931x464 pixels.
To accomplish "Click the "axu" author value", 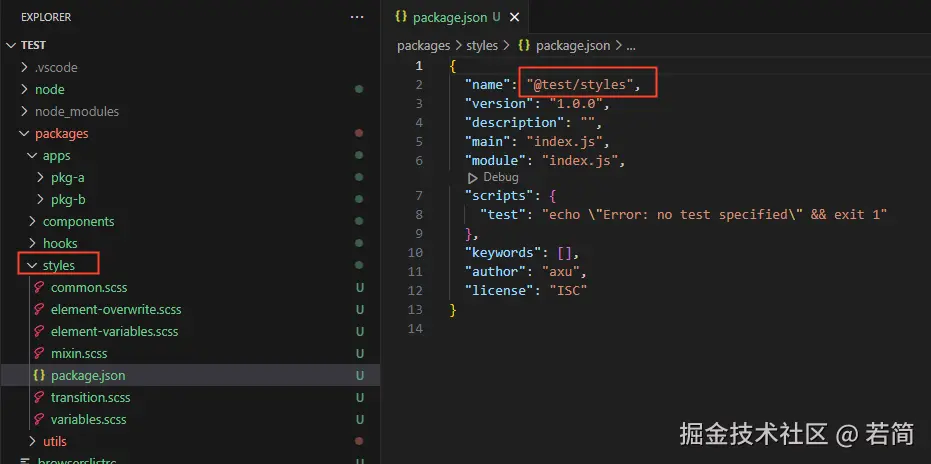I will [x=560, y=272].
